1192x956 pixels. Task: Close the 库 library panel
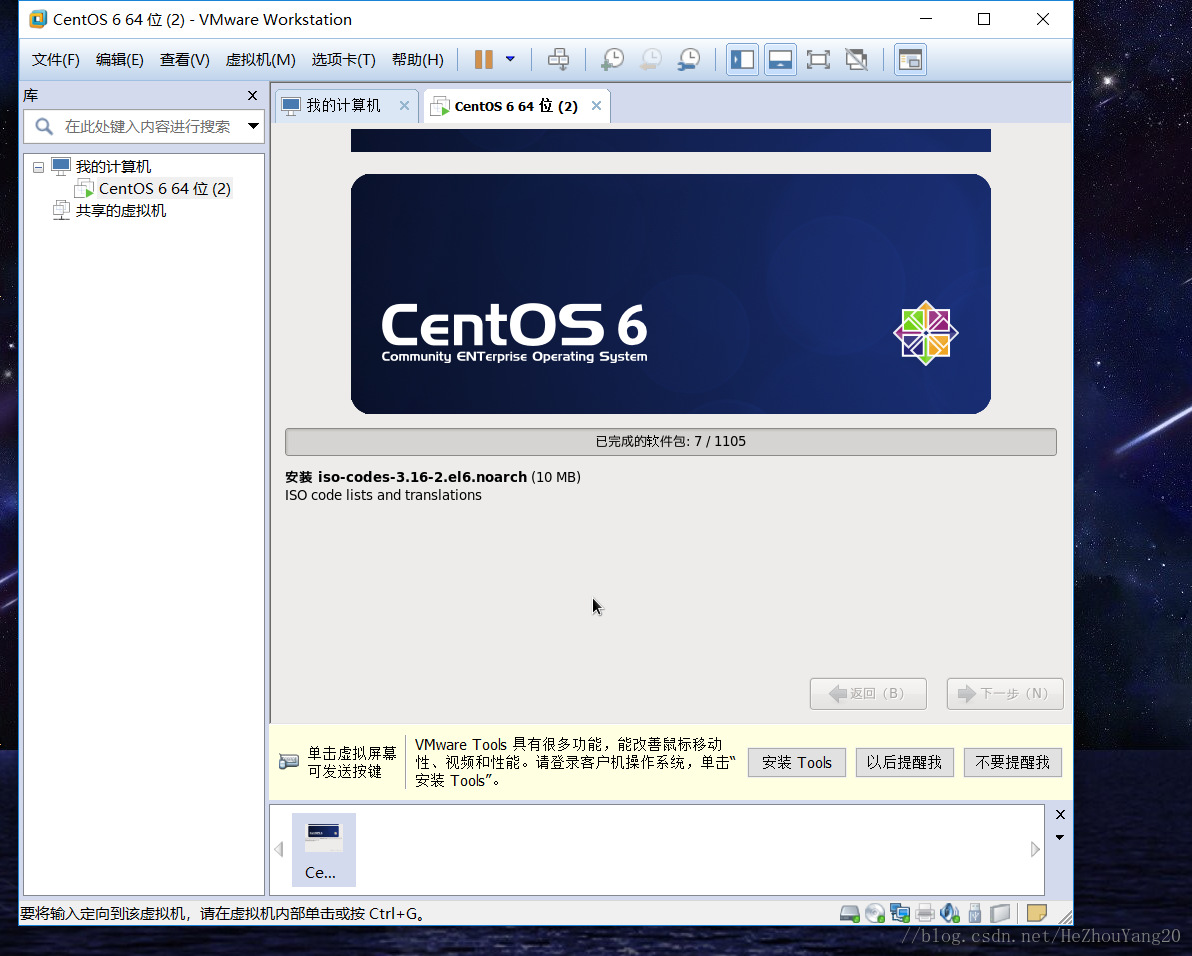coord(252,95)
